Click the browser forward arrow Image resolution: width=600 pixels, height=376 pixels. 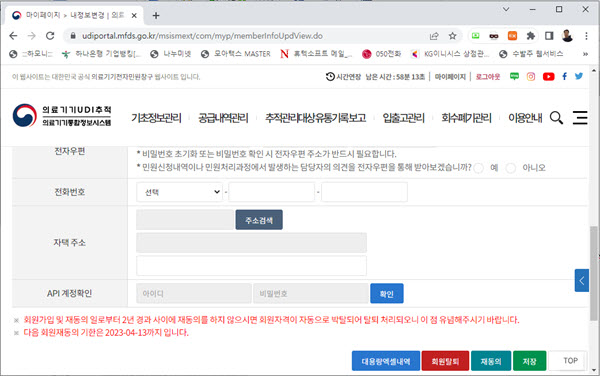(32, 36)
